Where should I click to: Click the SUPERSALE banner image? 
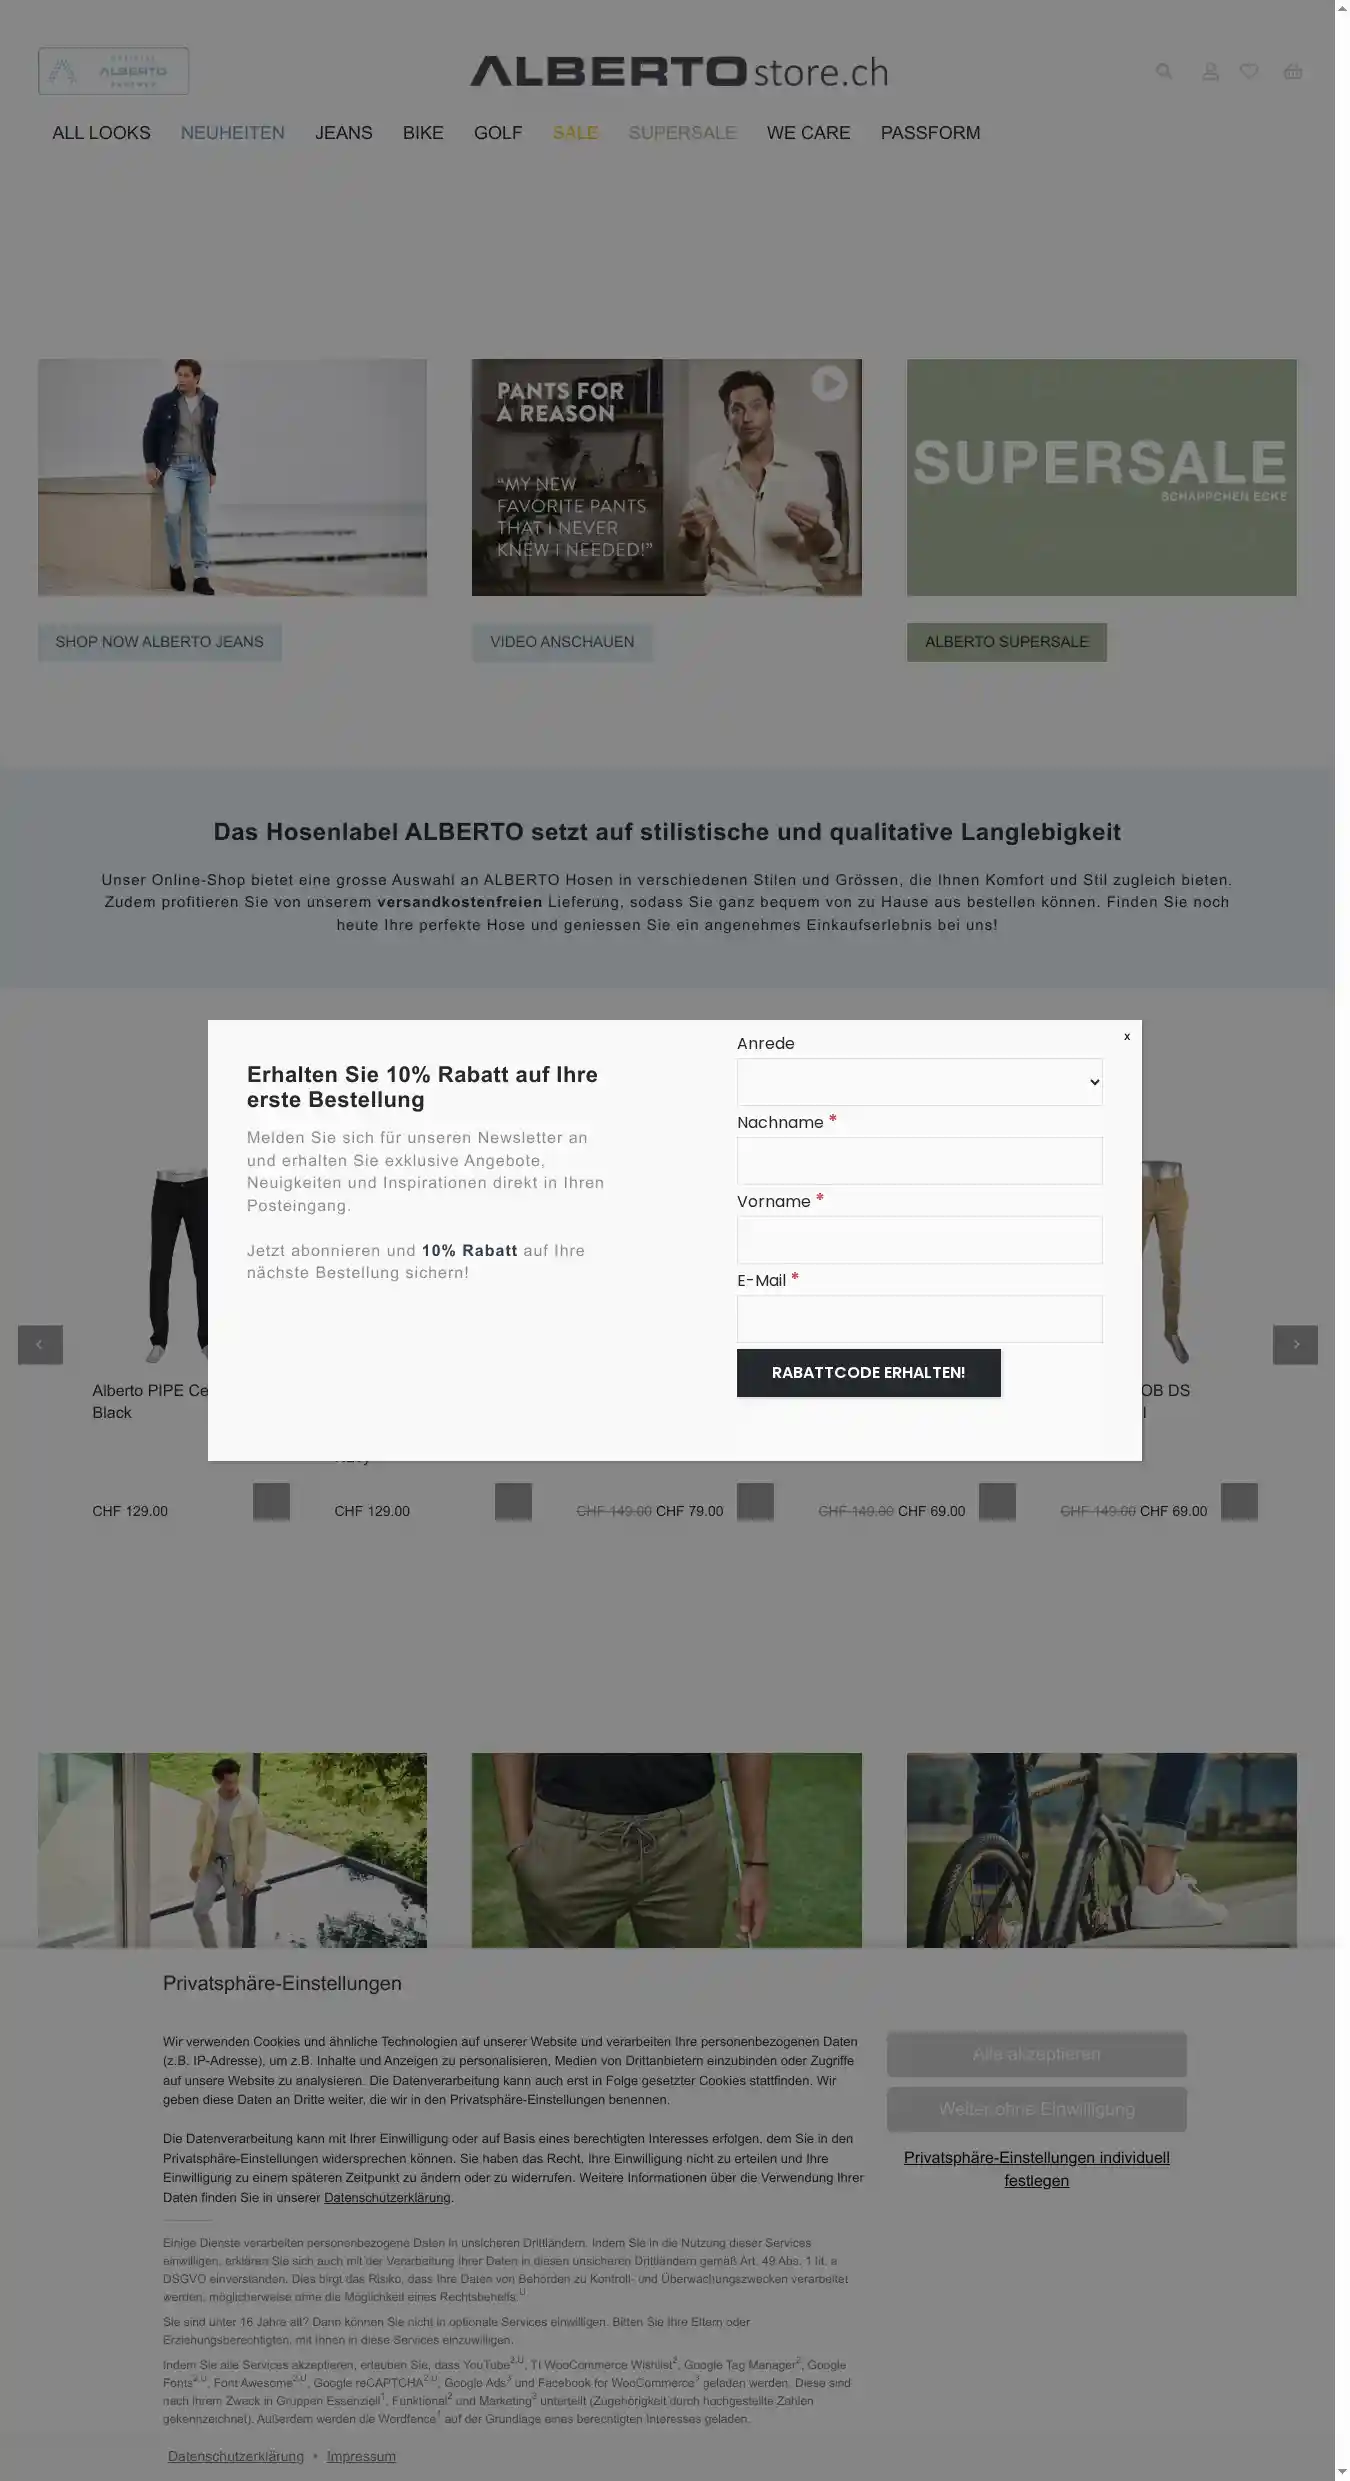(1101, 477)
